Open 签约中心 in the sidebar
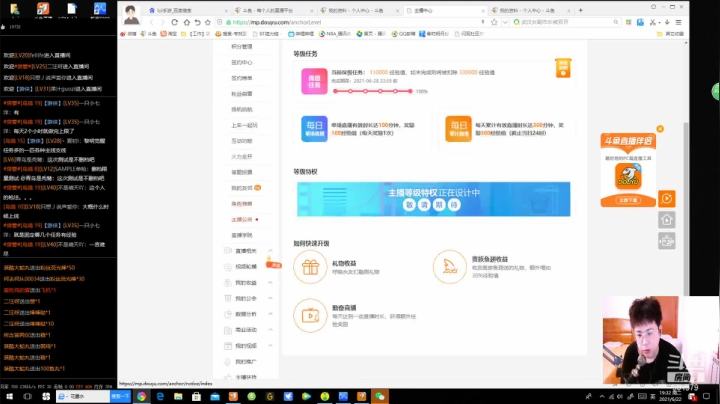This screenshot has width=720, height=404. click(x=242, y=62)
